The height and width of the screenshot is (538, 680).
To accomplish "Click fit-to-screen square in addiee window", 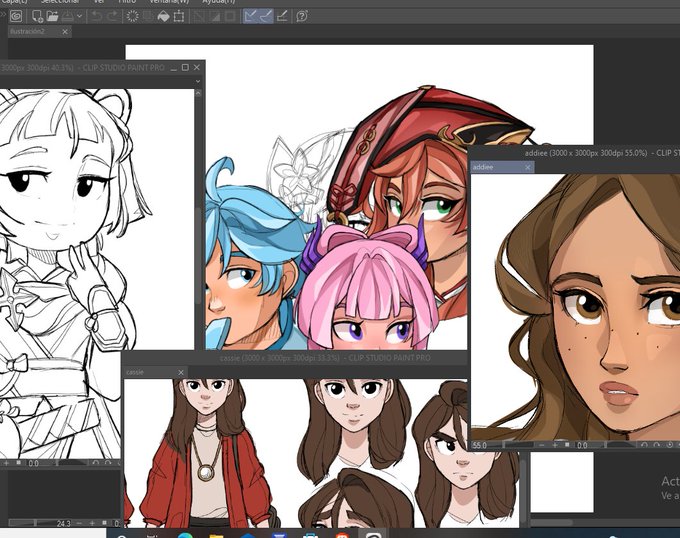I will [567, 445].
